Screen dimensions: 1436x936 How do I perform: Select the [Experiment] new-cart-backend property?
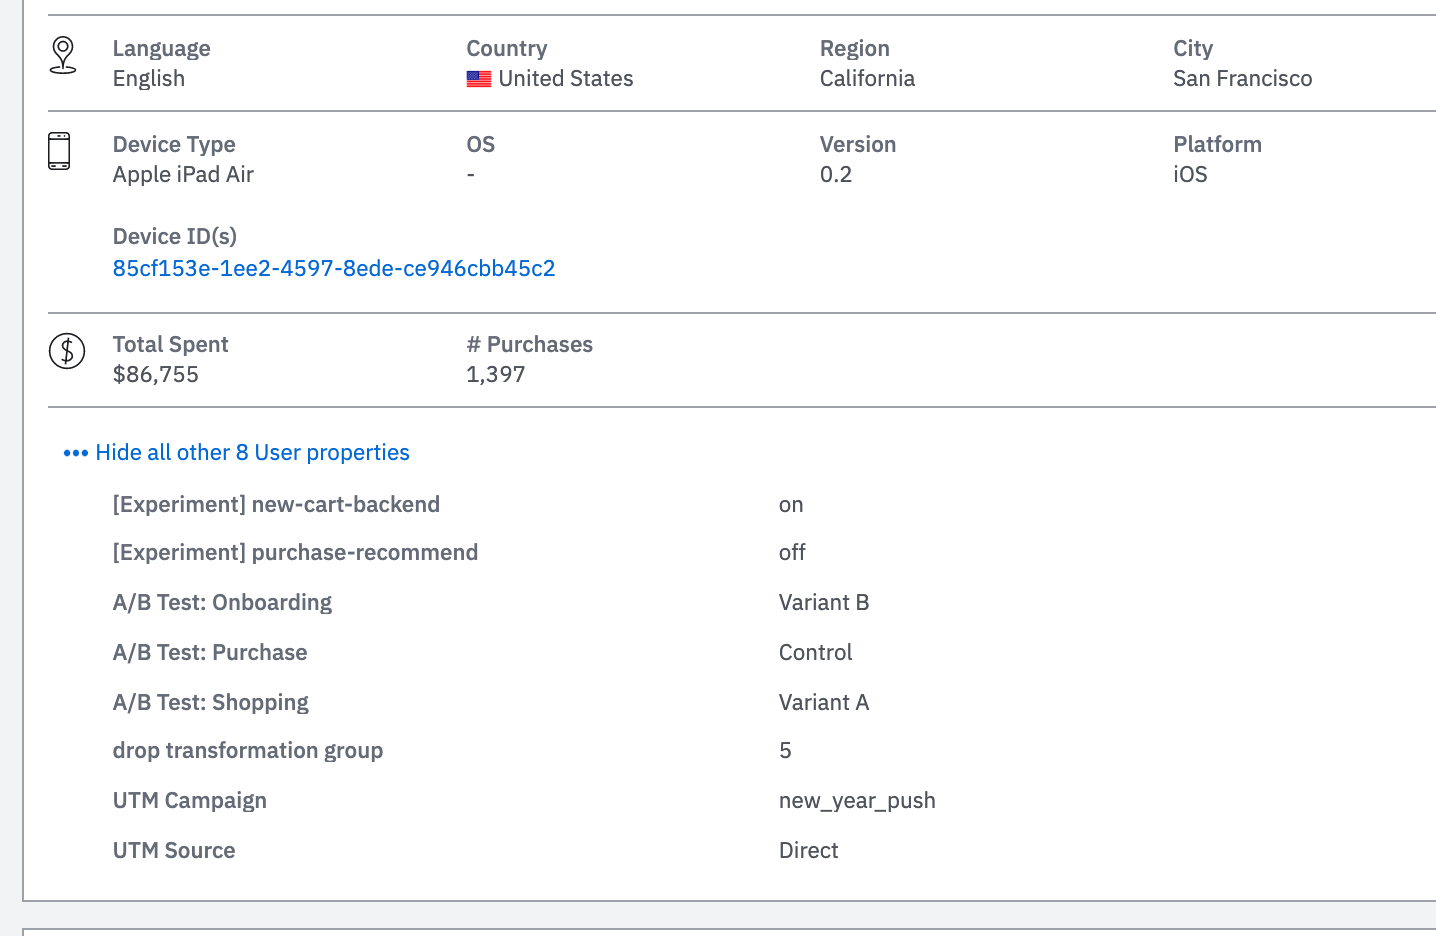tap(276, 505)
